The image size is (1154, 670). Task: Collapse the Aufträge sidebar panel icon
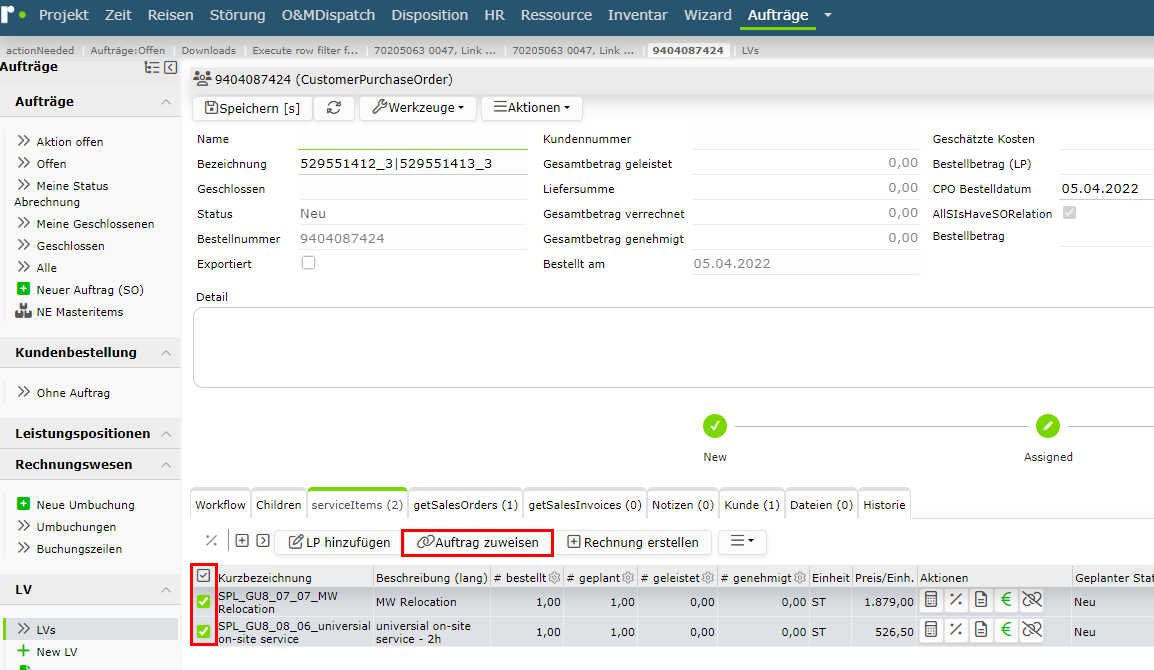click(171, 68)
